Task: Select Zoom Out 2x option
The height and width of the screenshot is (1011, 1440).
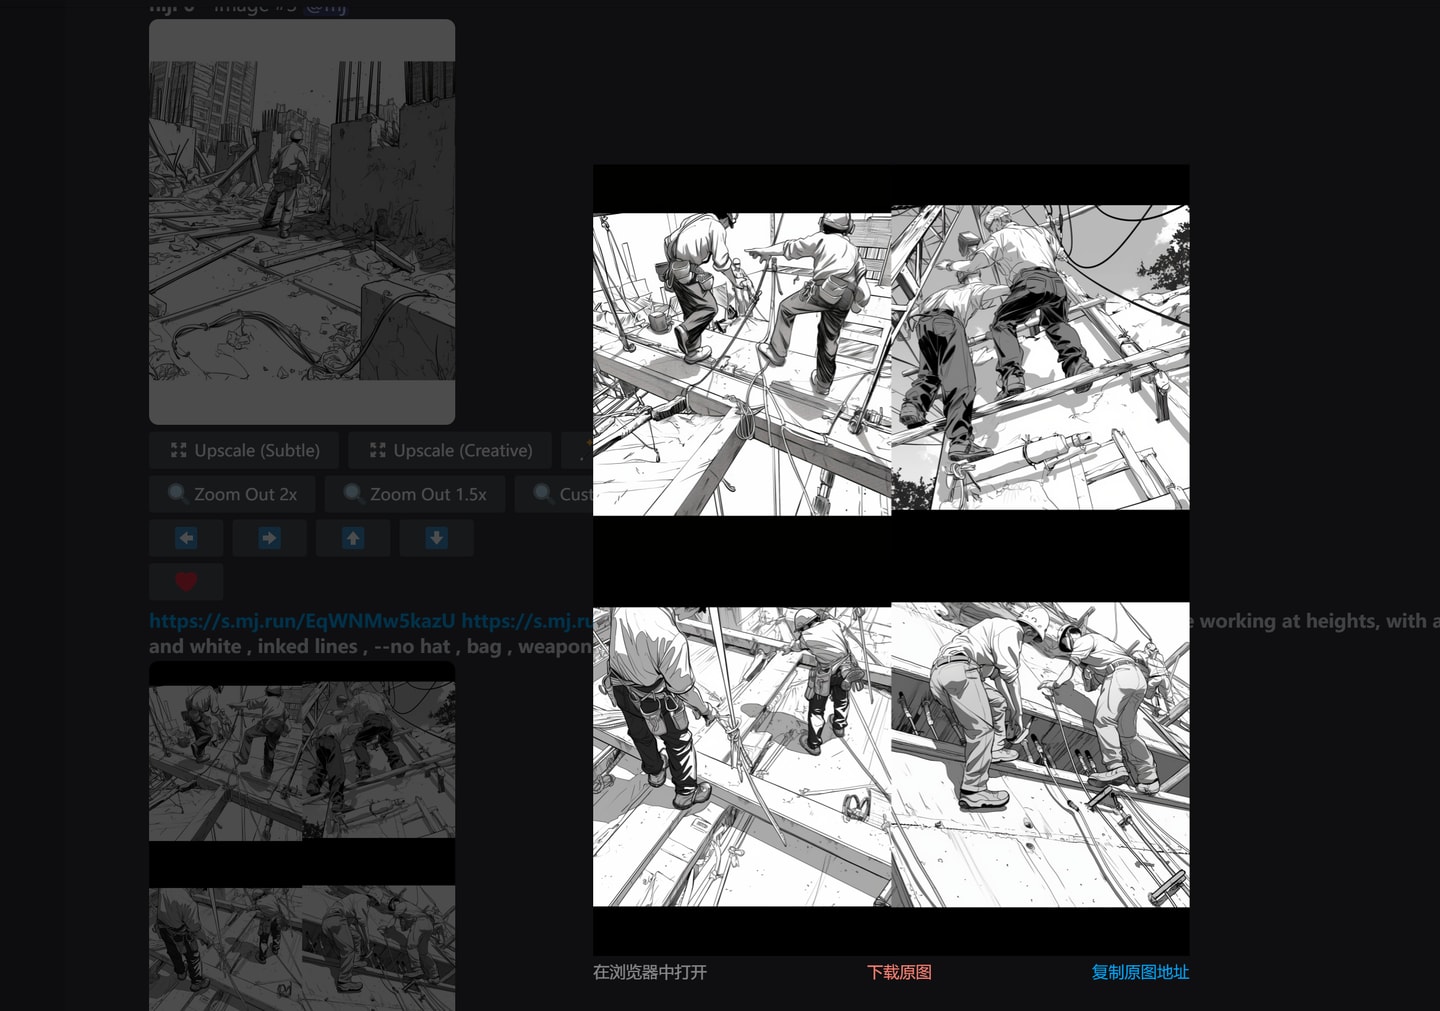Action: pos(232,495)
